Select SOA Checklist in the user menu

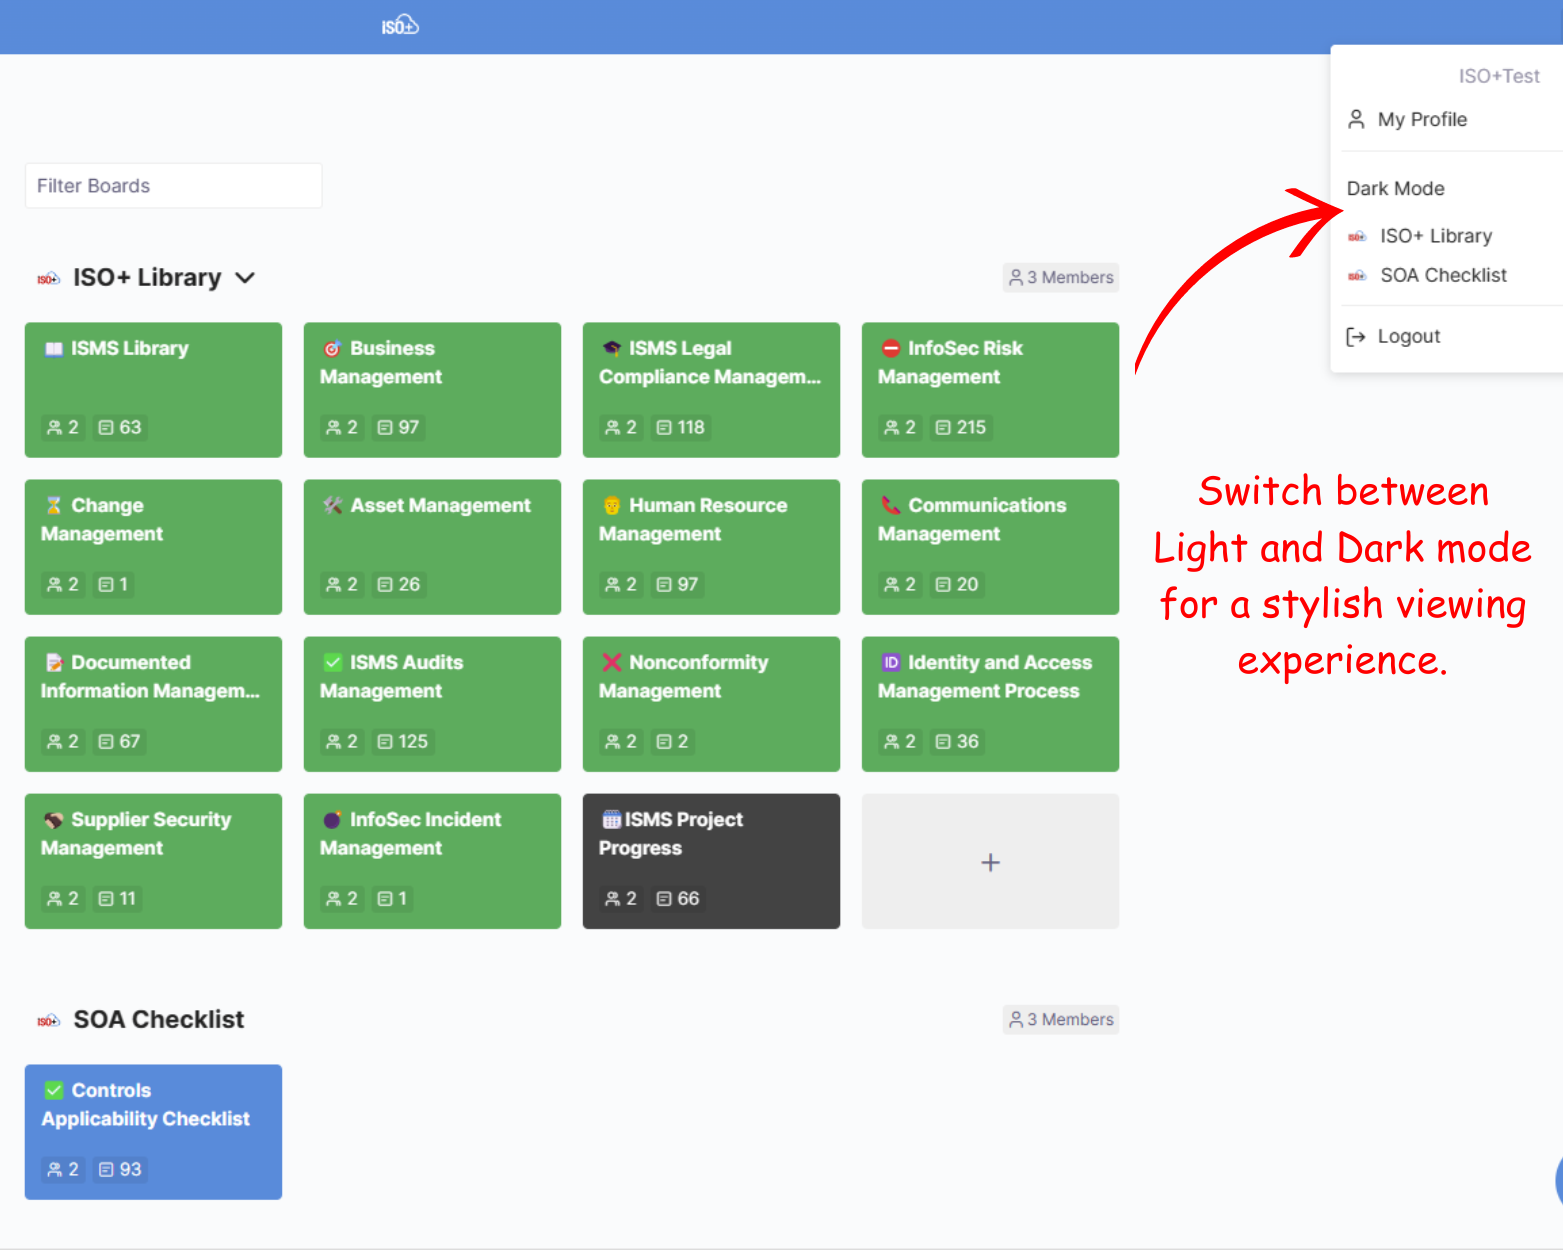(x=1442, y=276)
